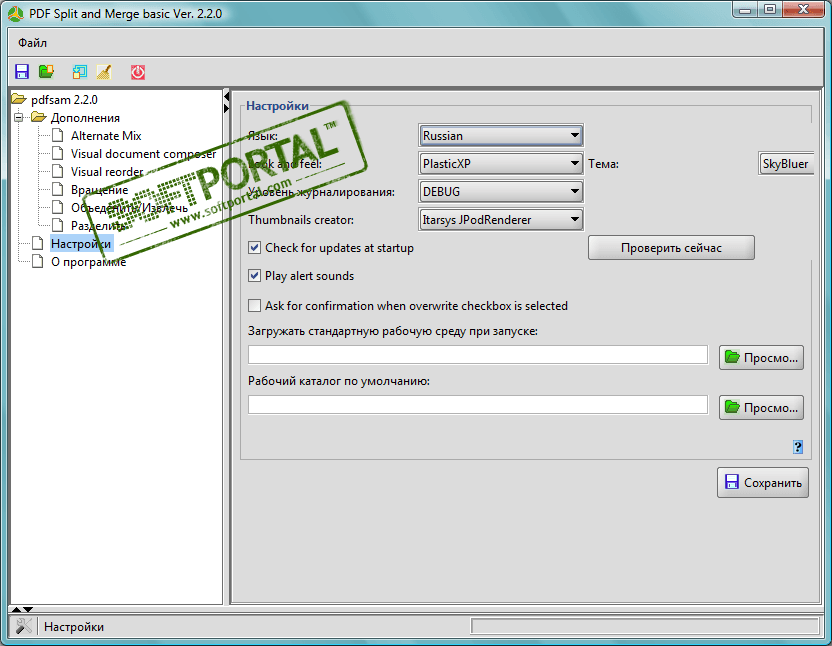Click Просмо... button for default working directory

(761, 408)
